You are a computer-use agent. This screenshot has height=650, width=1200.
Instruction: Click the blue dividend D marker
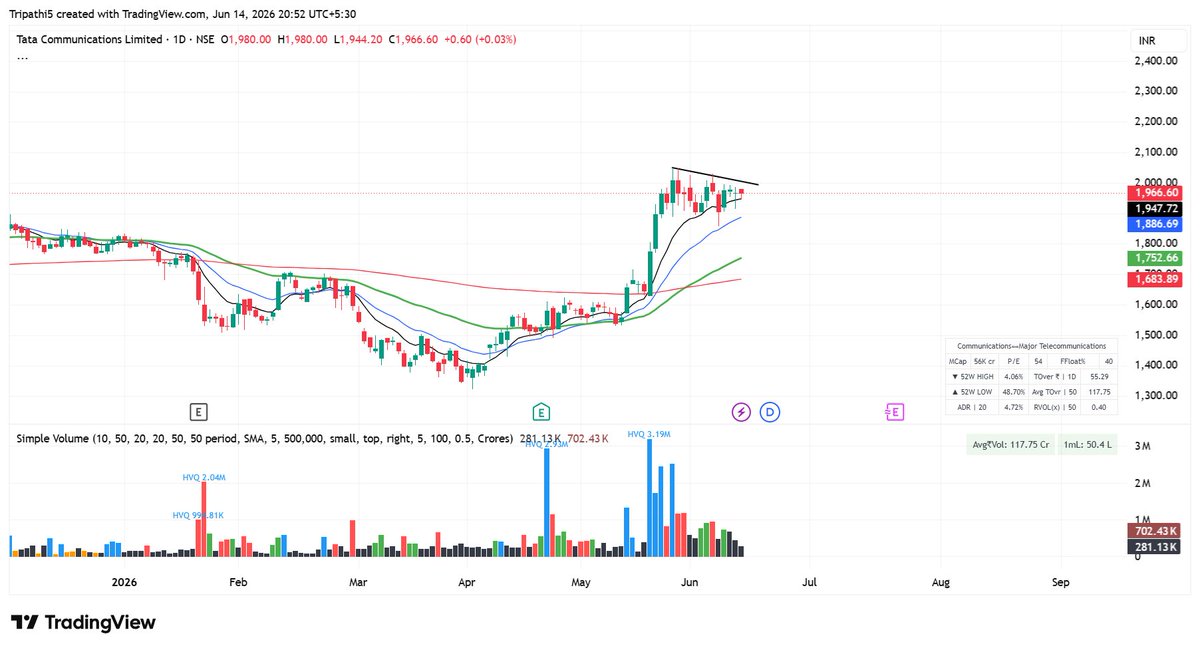pos(769,411)
